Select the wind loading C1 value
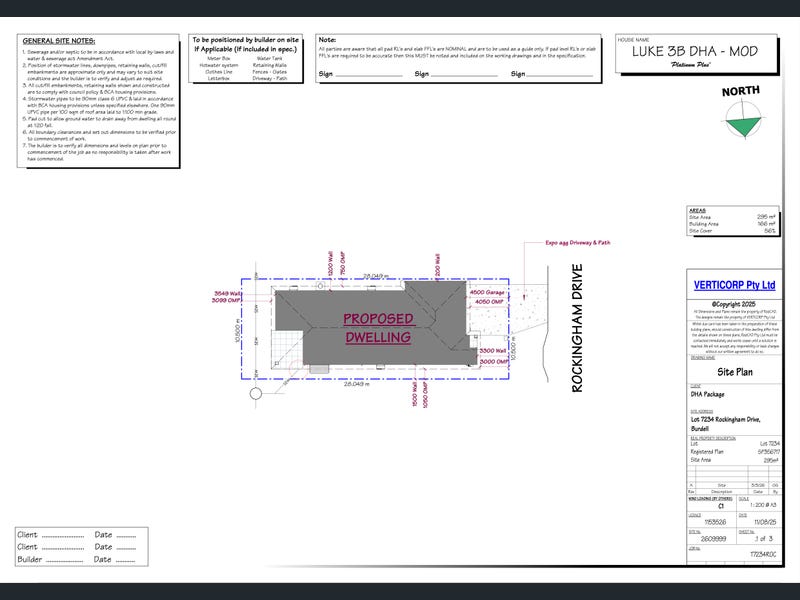This screenshot has height=600, width=800. click(720, 506)
